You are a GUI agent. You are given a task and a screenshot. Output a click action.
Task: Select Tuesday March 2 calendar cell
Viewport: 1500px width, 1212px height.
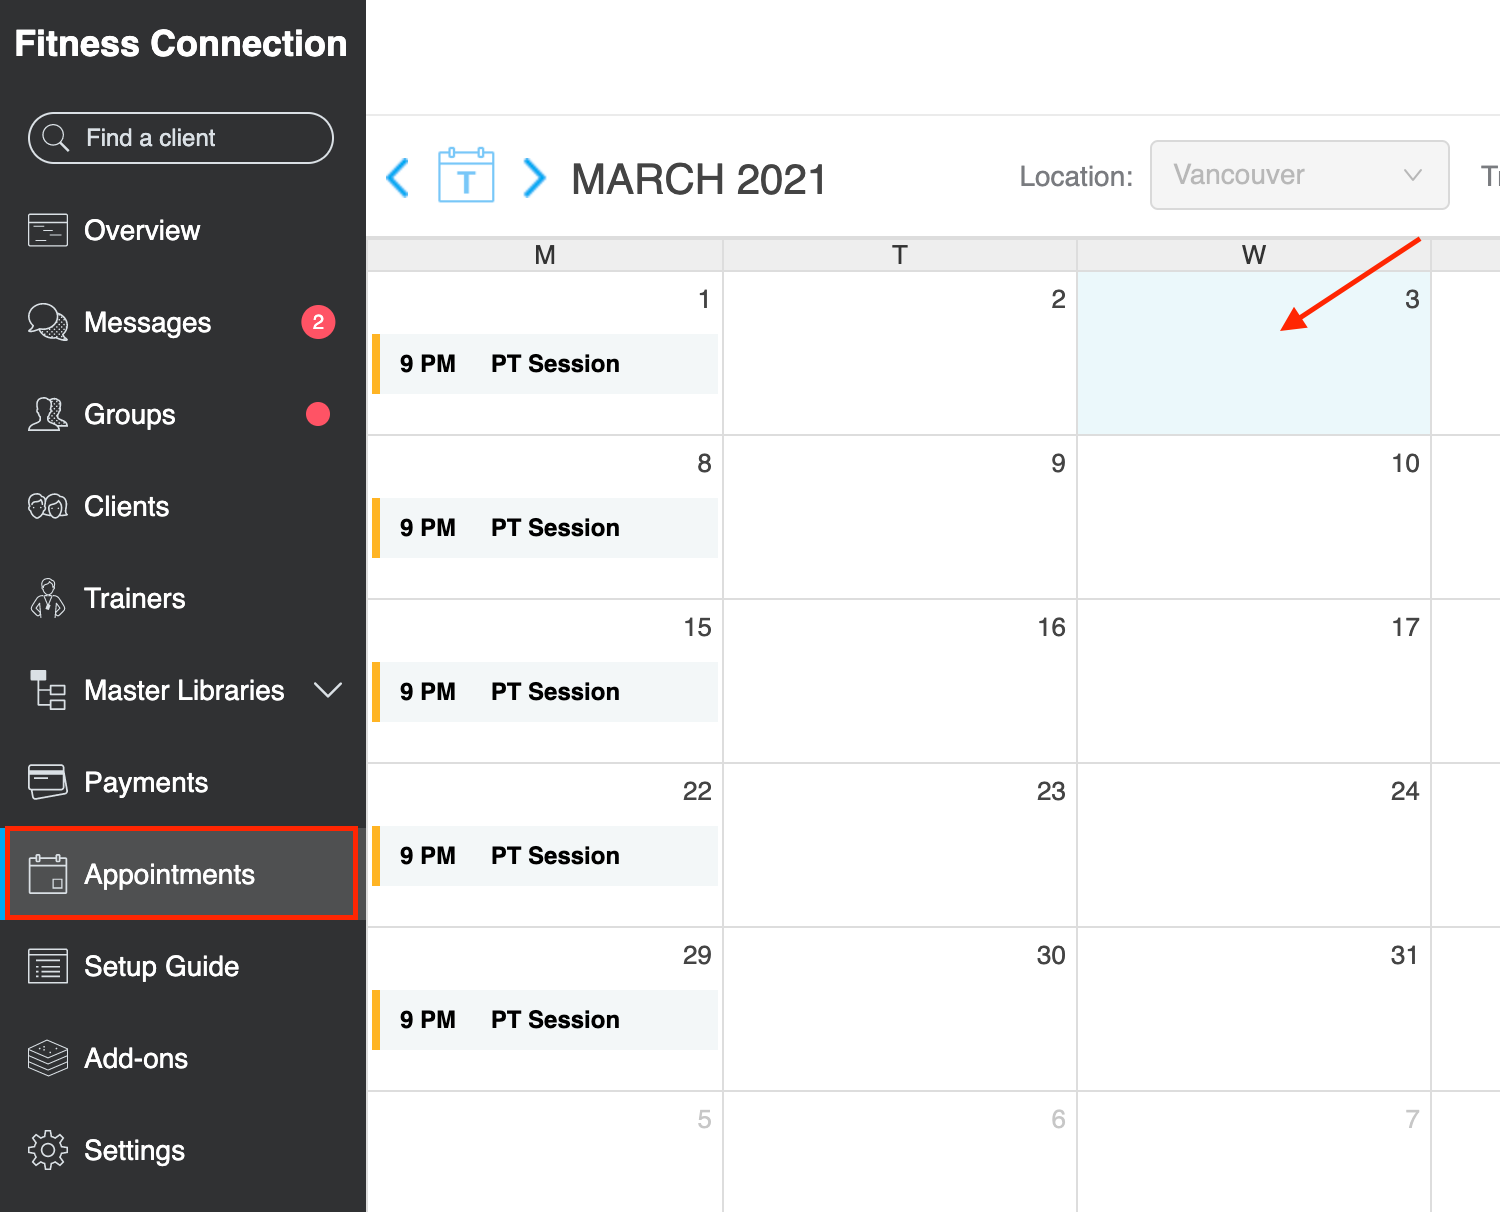[x=900, y=353]
